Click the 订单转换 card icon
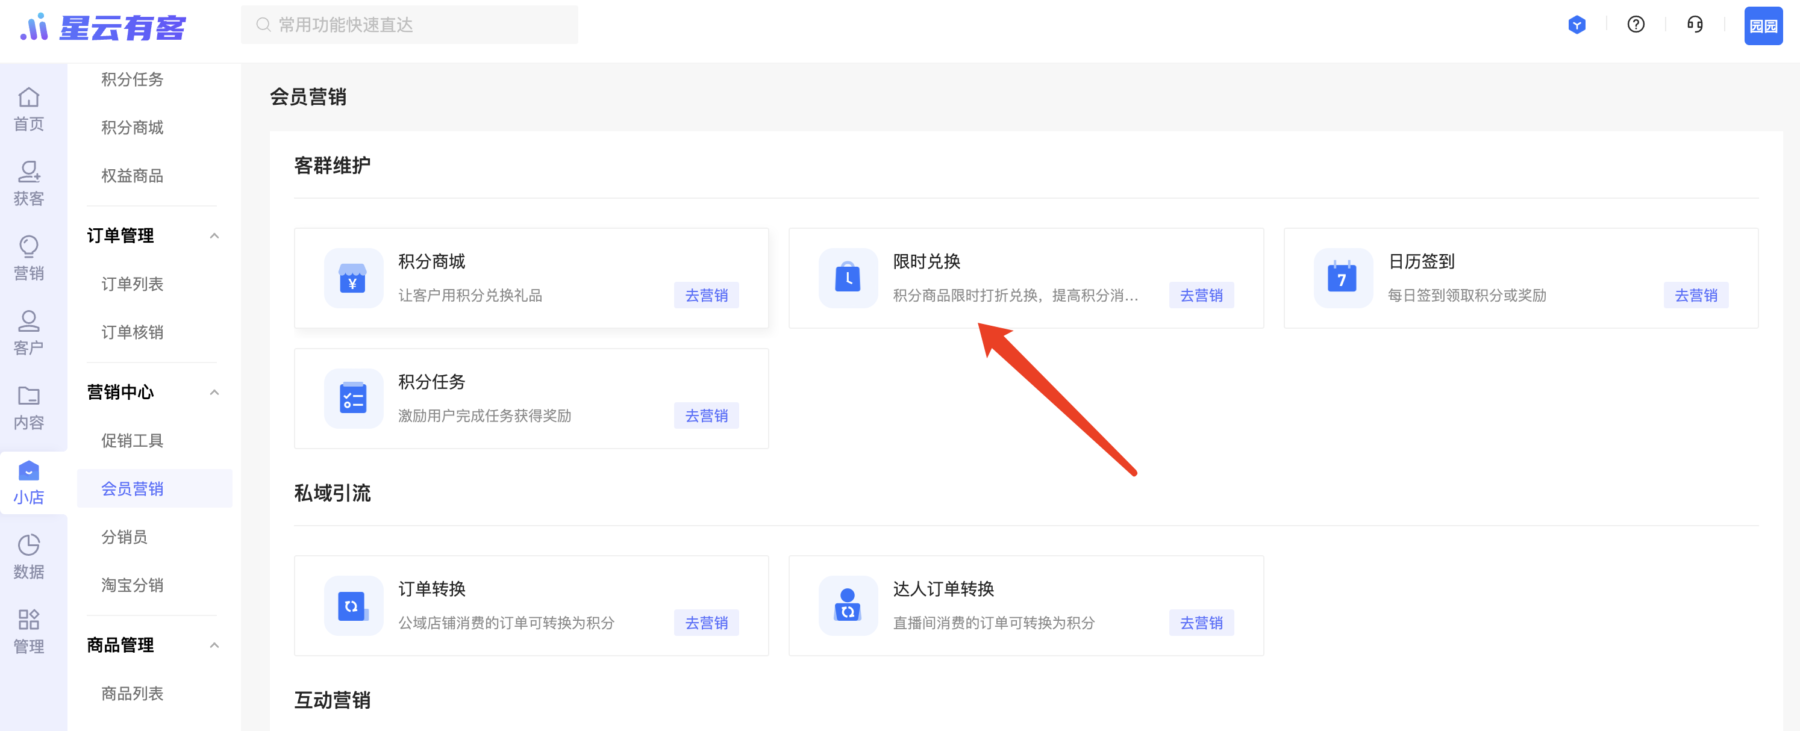1800x731 pixels. pyautogui.click(x=353, y=606)
